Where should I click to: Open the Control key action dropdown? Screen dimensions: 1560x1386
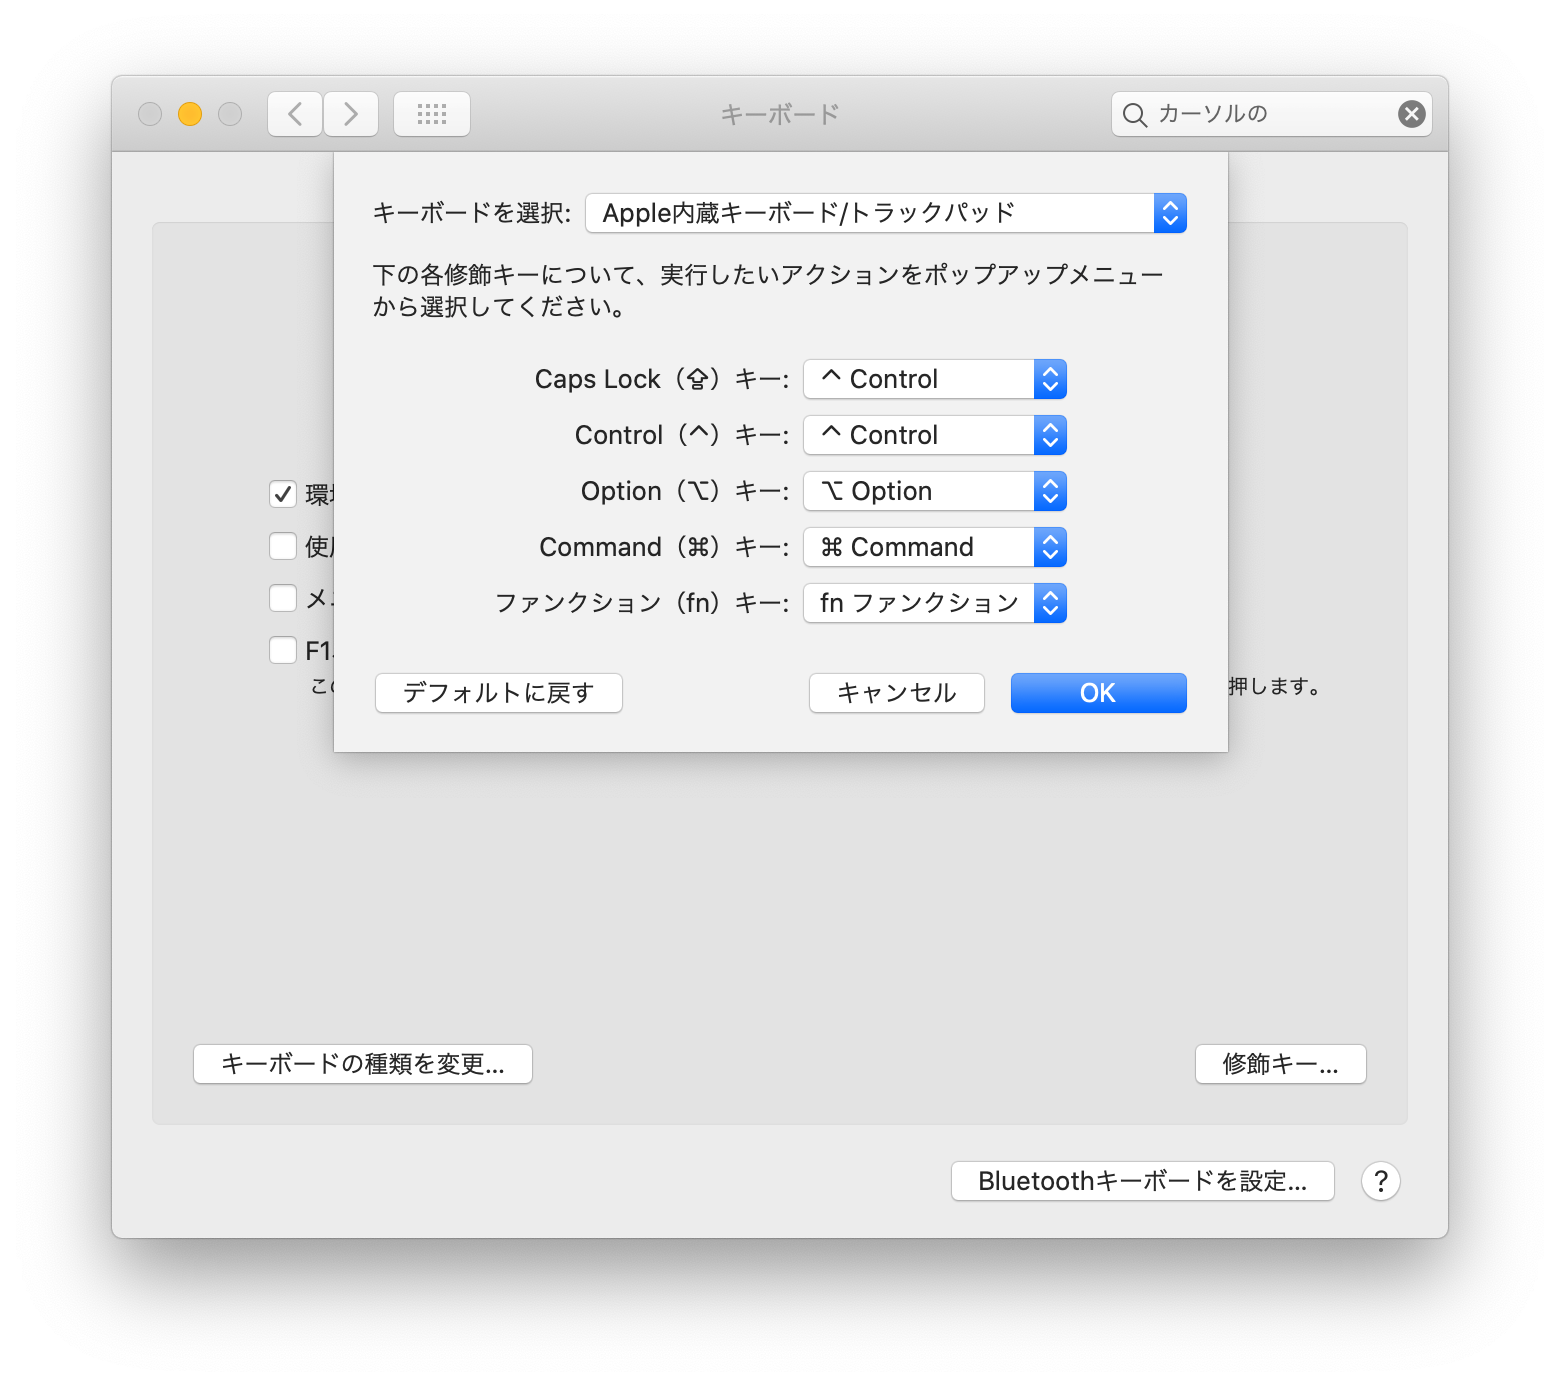click(x=935, y=435)
